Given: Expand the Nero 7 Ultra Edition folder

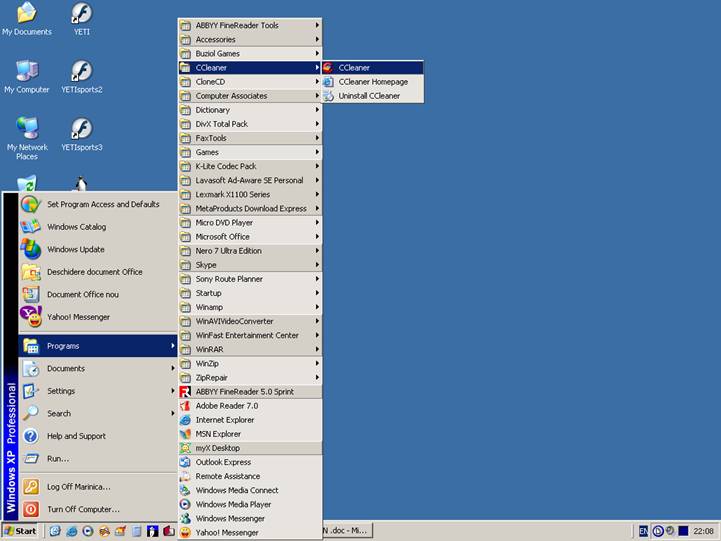Looking at the screenshot, I should (x=228, y=251).
